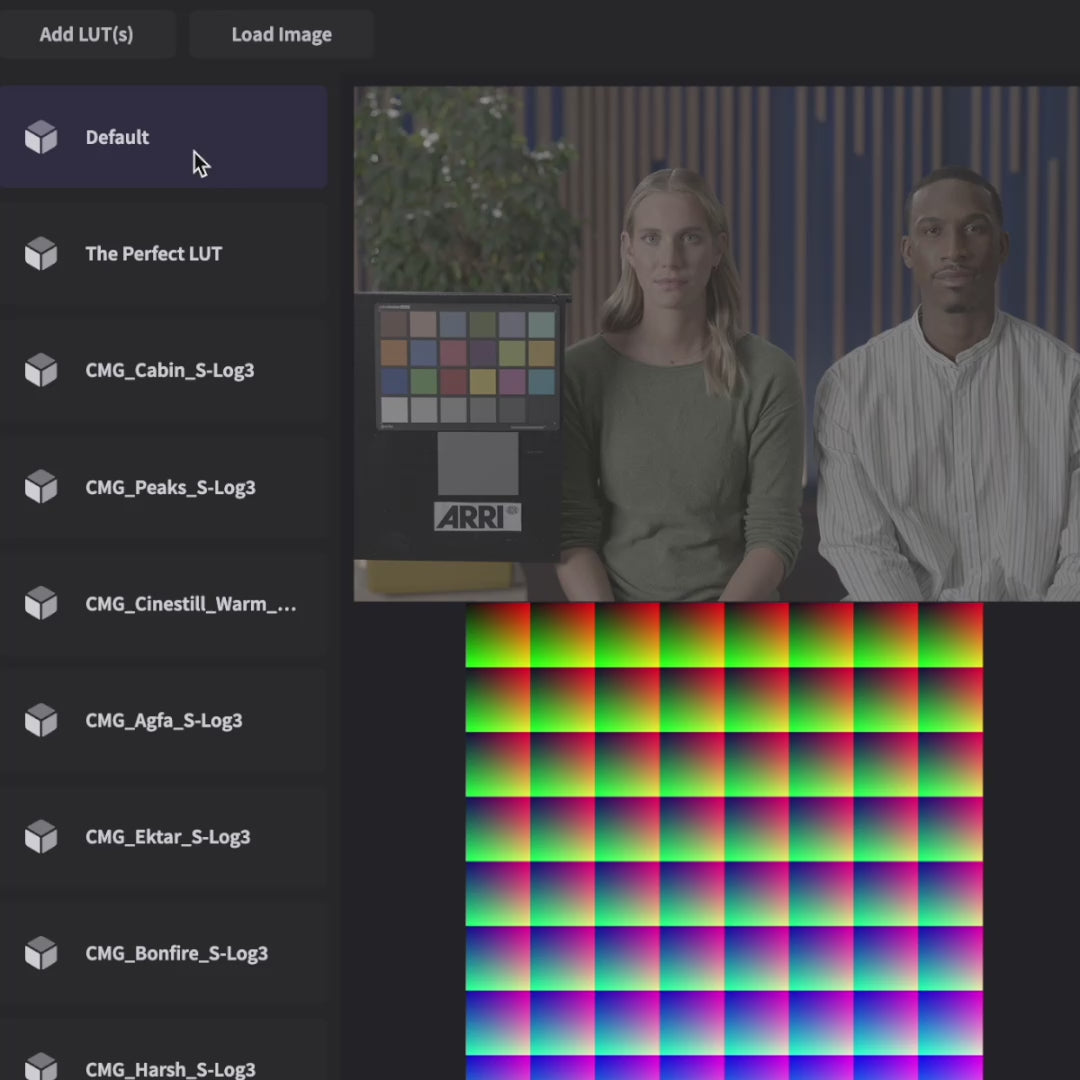Select the Default LUT text label
Screen dimensions: 1080x1080
(117, 137)
